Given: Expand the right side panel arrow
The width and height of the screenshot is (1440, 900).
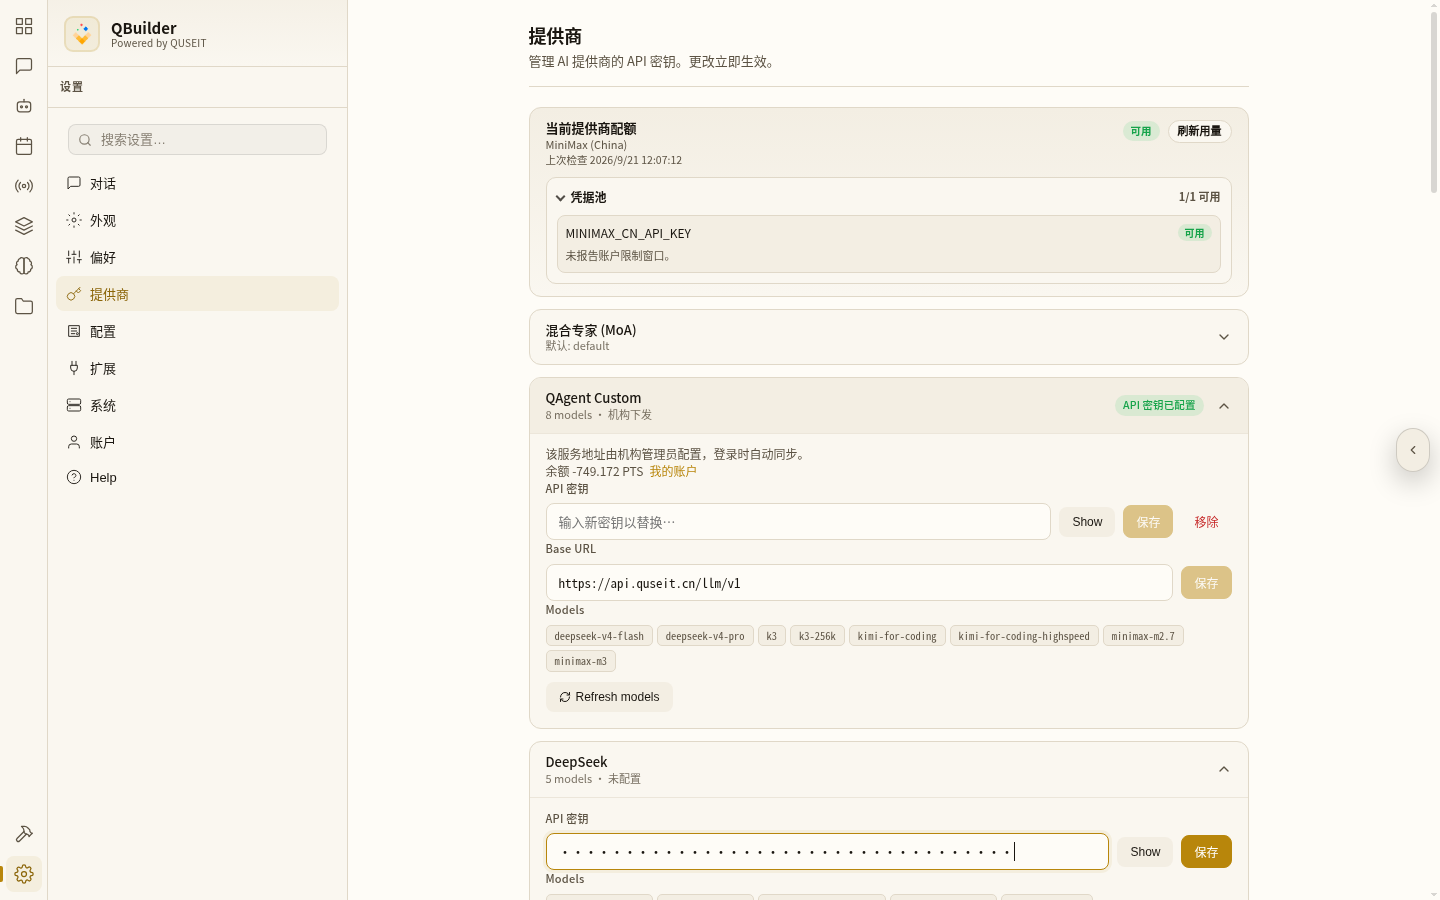Looking at the screenshot, I should [1413, 450].
